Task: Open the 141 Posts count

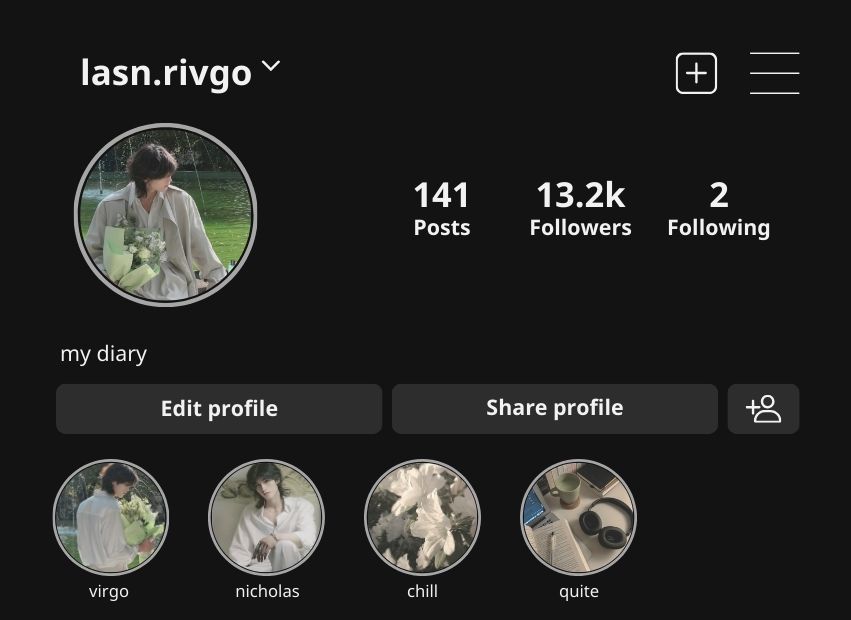Action: 442,209
